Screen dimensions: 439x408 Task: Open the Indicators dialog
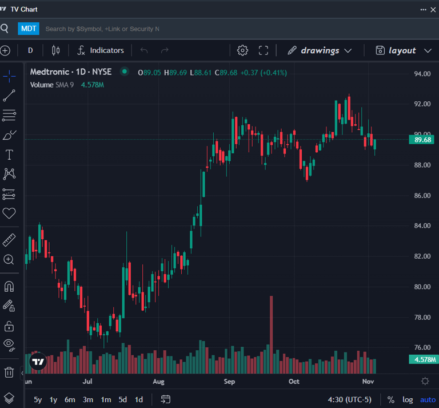100,50
